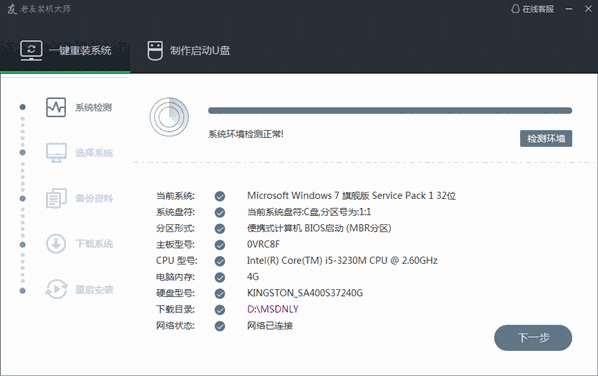Click the check mark beside 电脑内存
Image resolution: width=598 pixels, height=376 pixels.
[220, 277]
